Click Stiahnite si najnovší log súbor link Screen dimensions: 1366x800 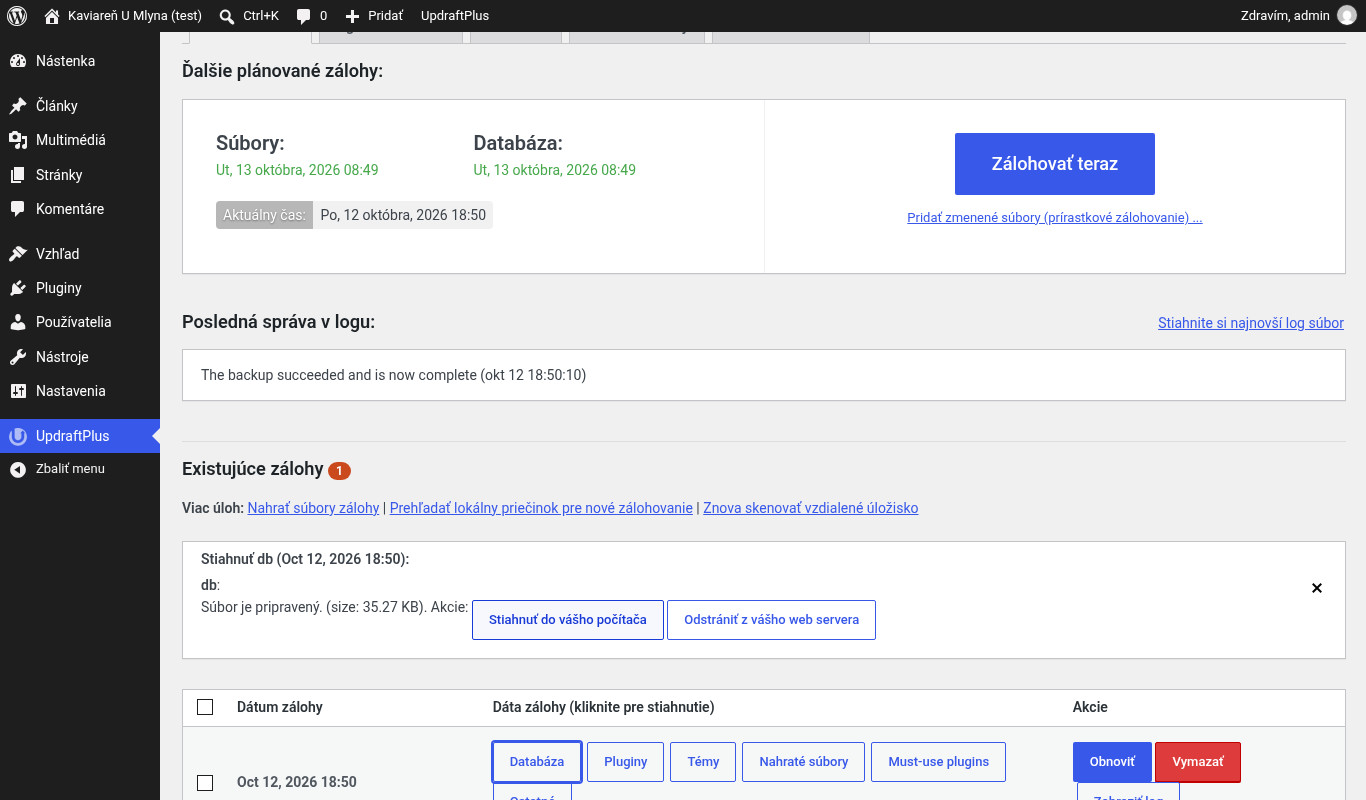click(1251, 323)
